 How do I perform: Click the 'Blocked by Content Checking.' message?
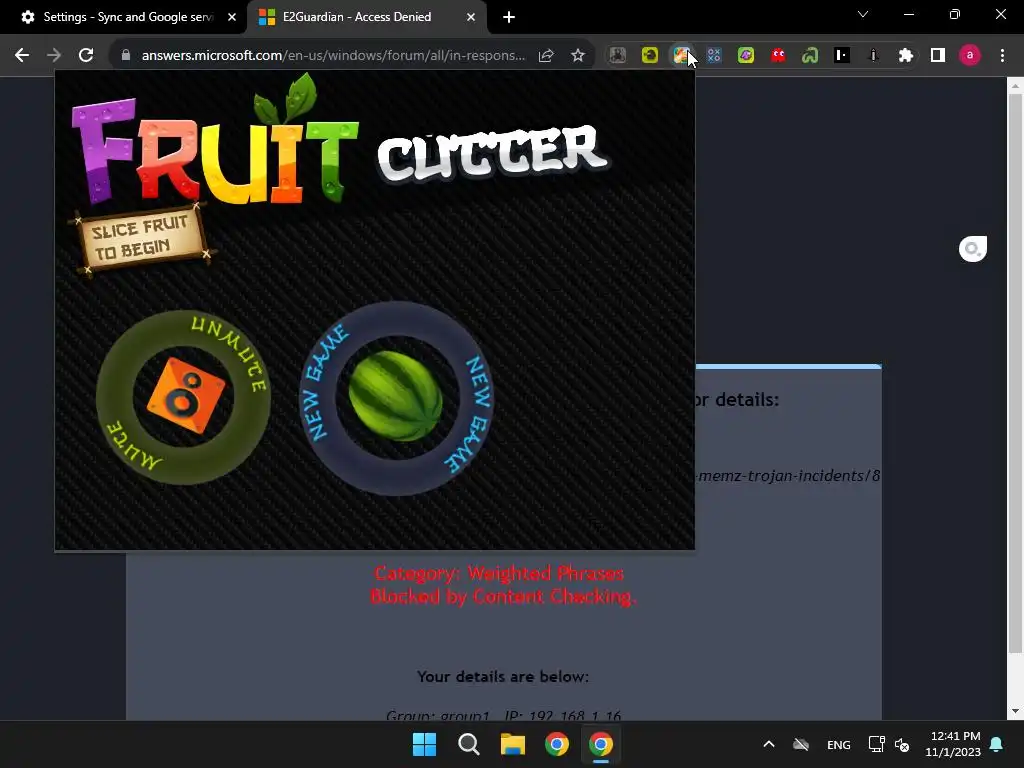503,596
